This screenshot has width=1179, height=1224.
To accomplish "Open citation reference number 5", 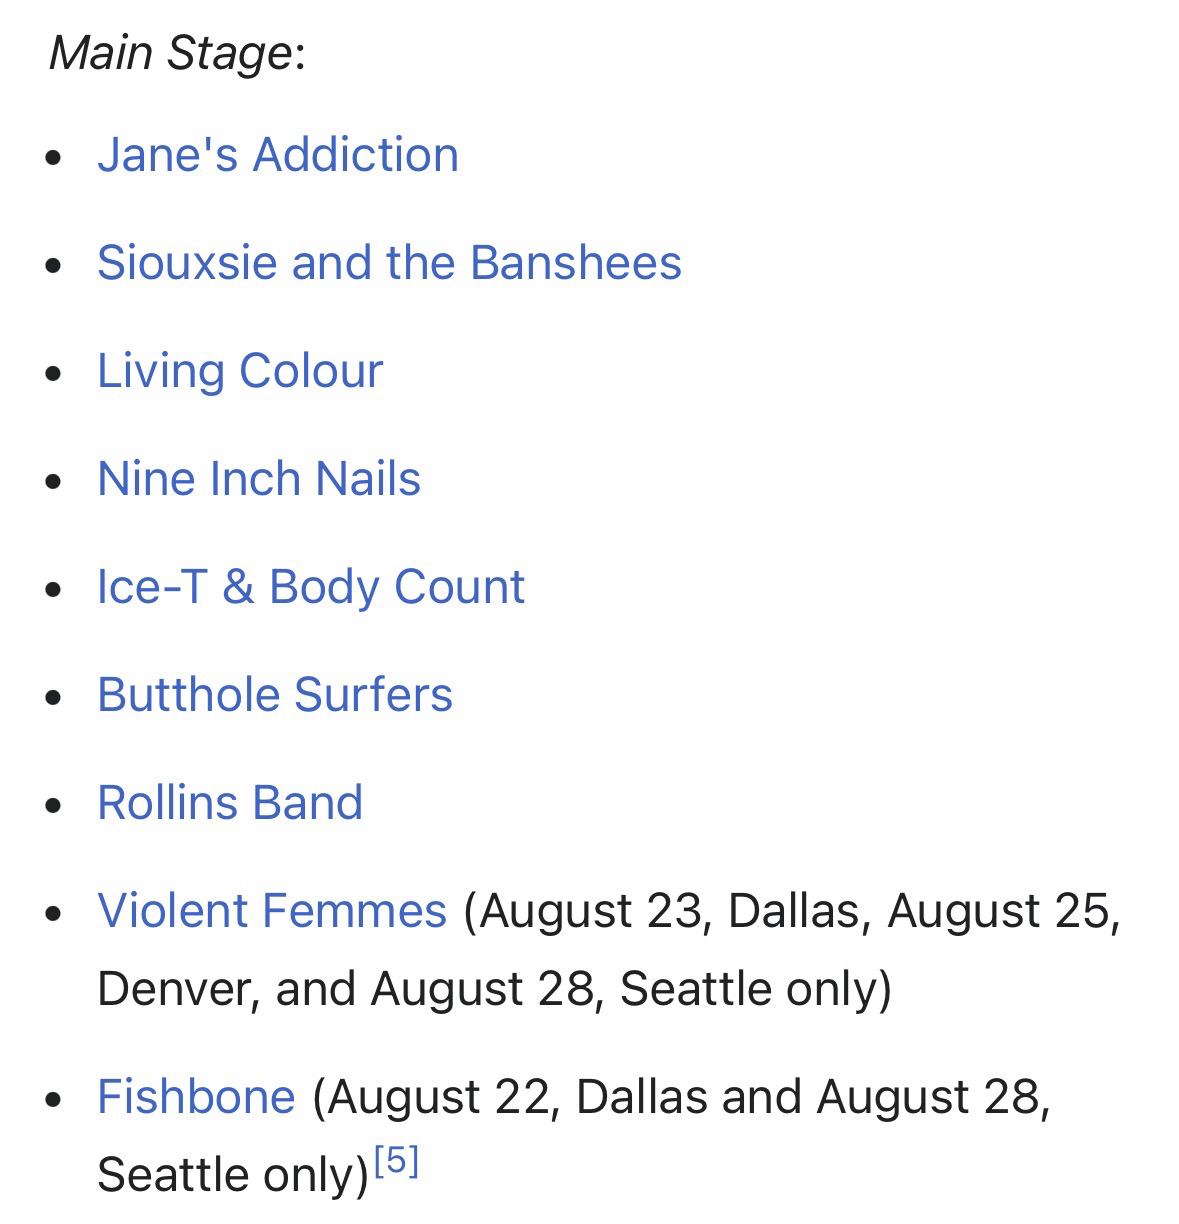I will click(396, 1162).
